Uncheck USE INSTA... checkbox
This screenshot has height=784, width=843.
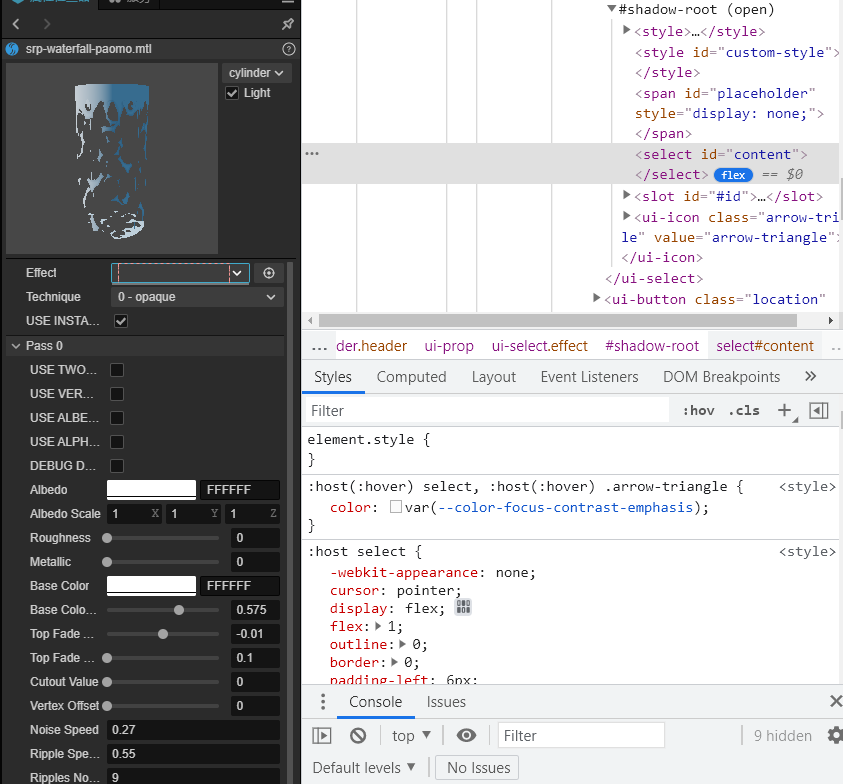coord(121,321)
